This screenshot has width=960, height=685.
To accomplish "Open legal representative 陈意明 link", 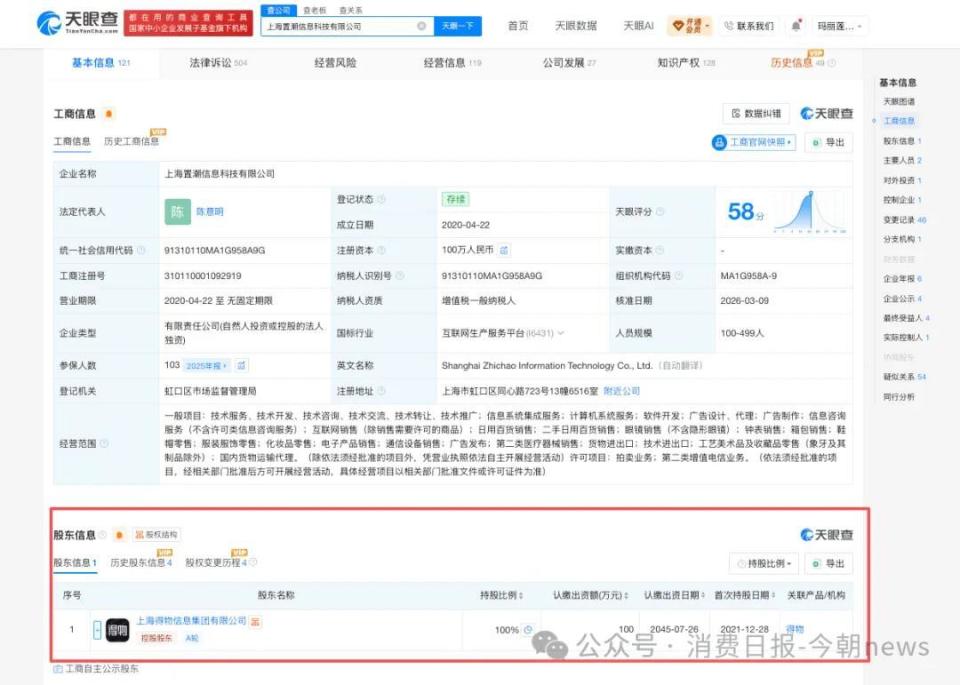I will point(210,212).
